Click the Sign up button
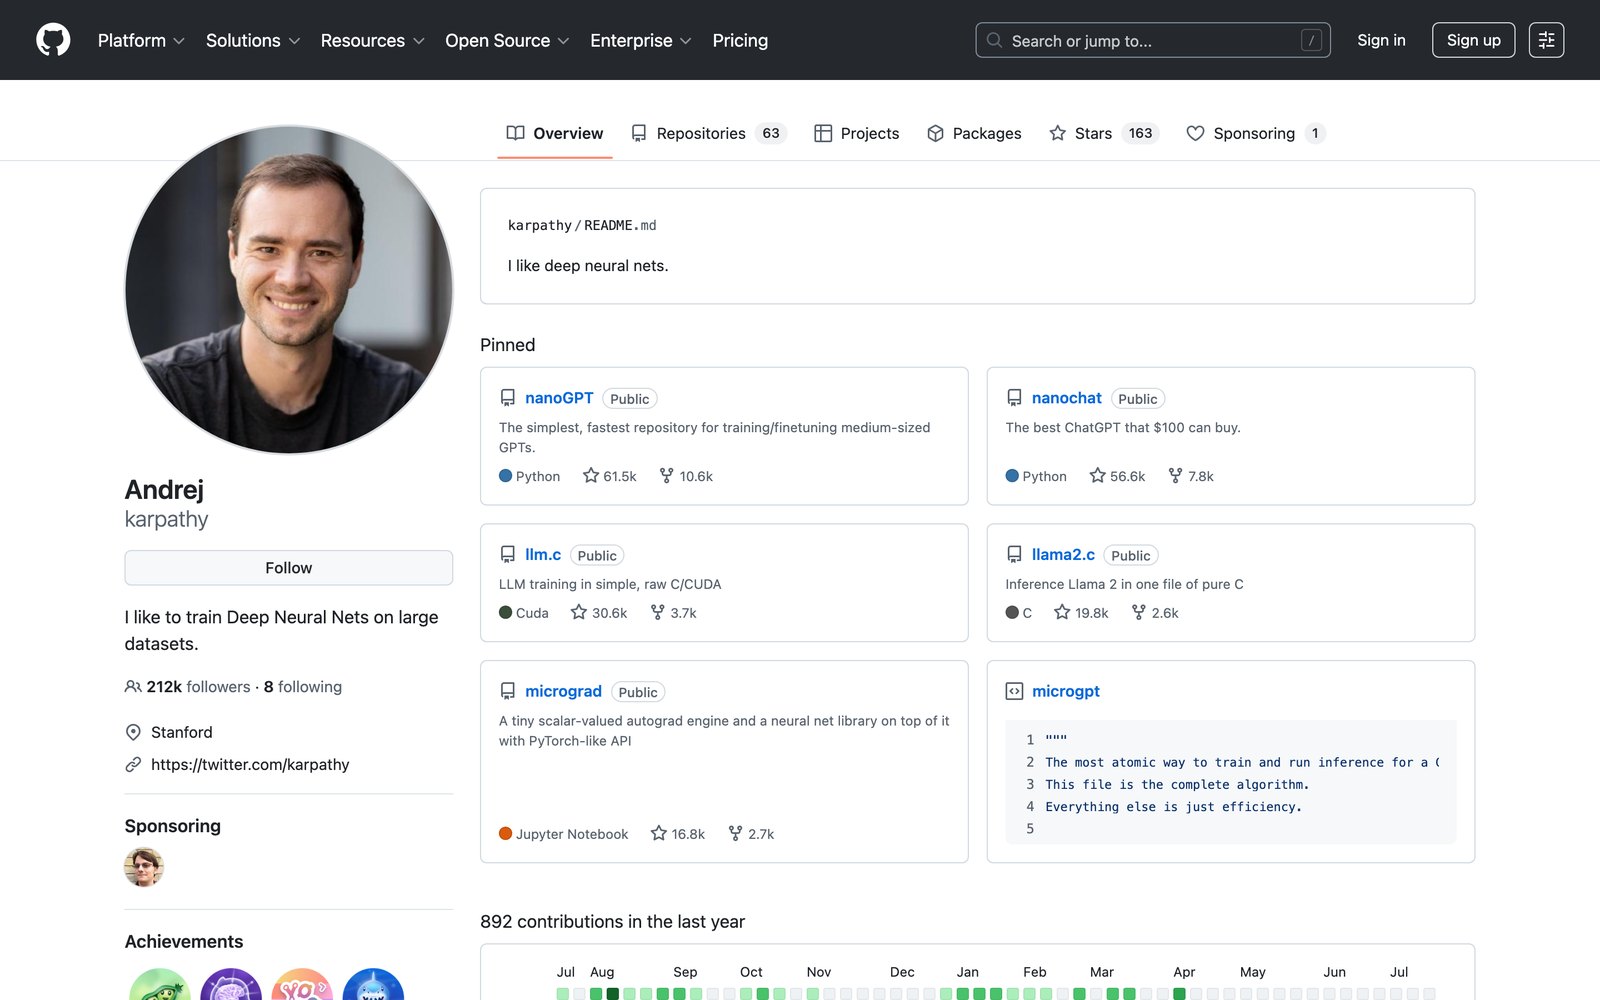 [x=1473, y=40]
